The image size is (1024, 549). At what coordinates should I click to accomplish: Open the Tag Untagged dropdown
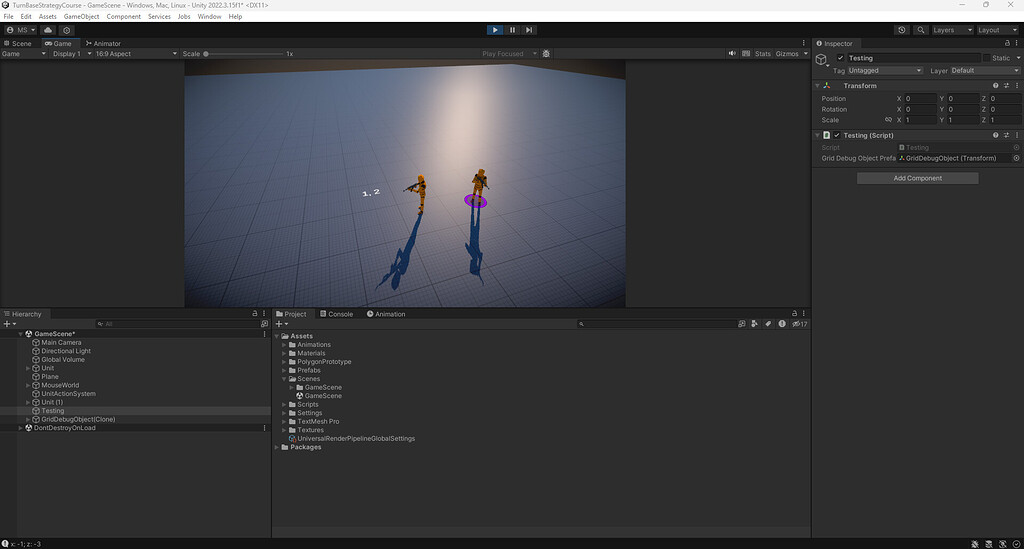(x=885, y=71)
